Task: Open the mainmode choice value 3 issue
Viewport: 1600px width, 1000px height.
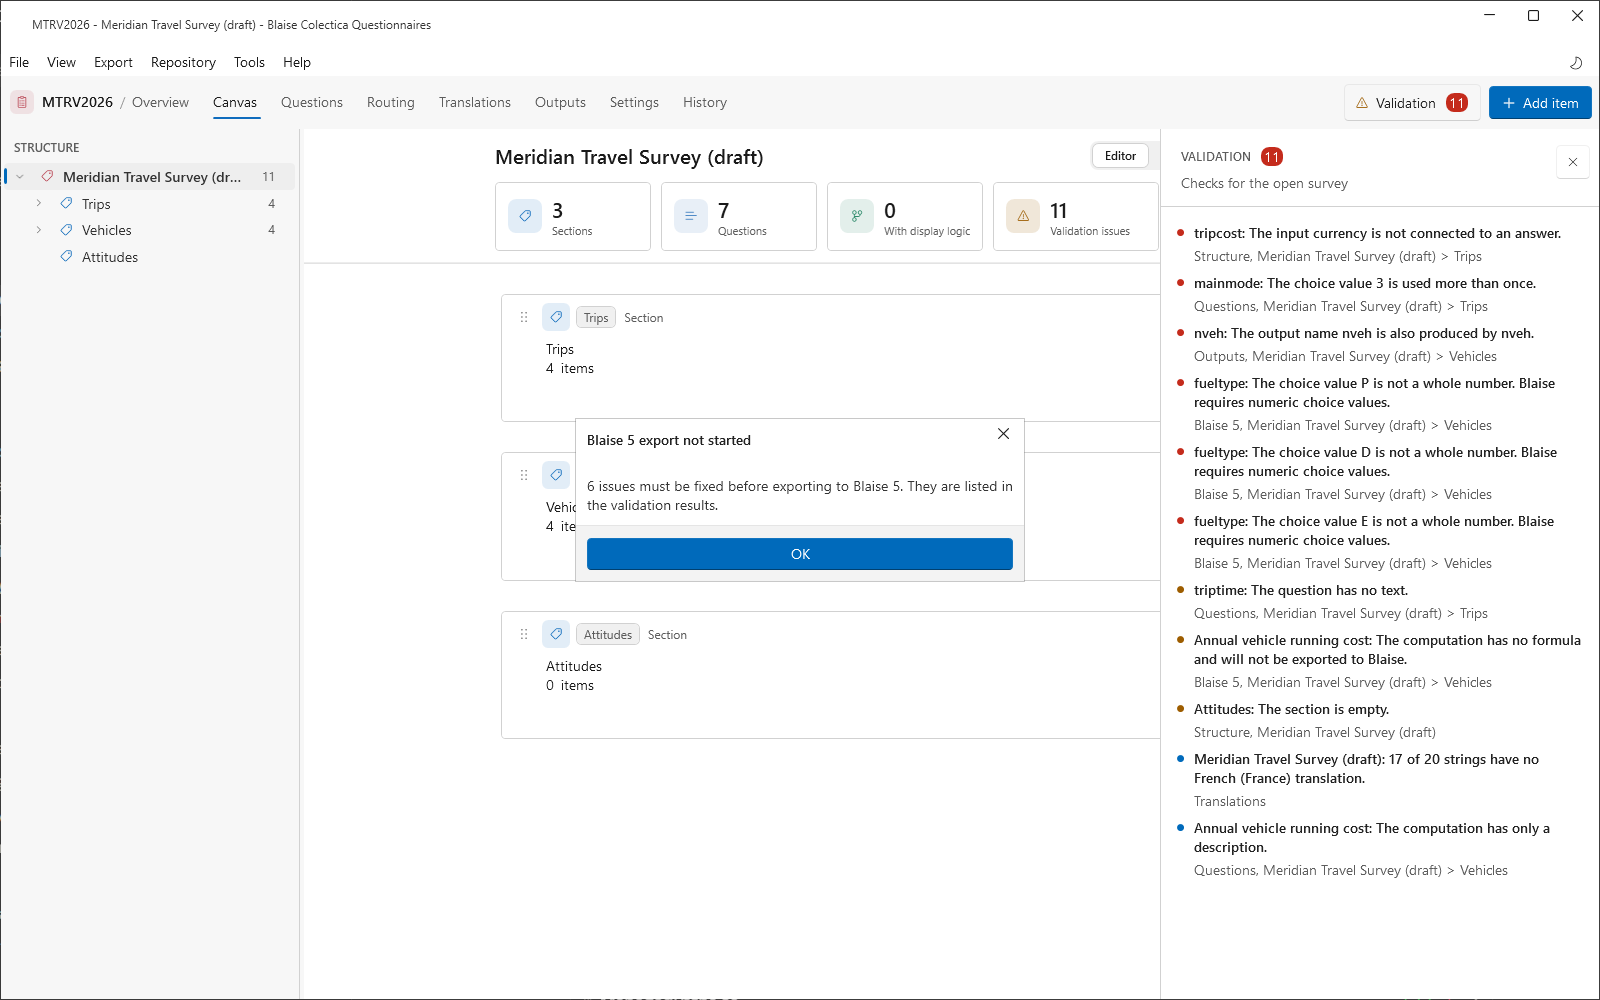Action: click(1380, 295)
